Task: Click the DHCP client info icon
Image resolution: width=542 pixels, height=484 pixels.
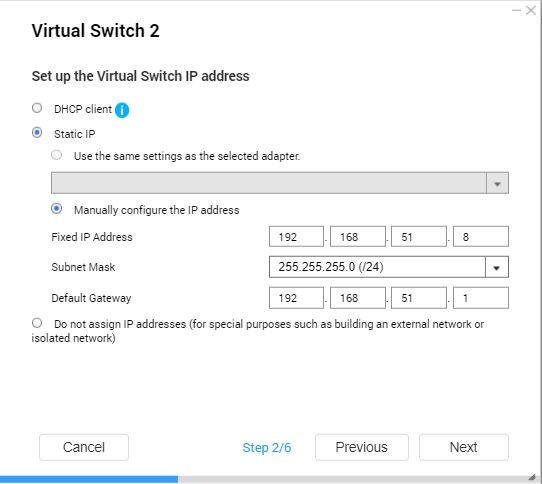Action: click(122, 110)
